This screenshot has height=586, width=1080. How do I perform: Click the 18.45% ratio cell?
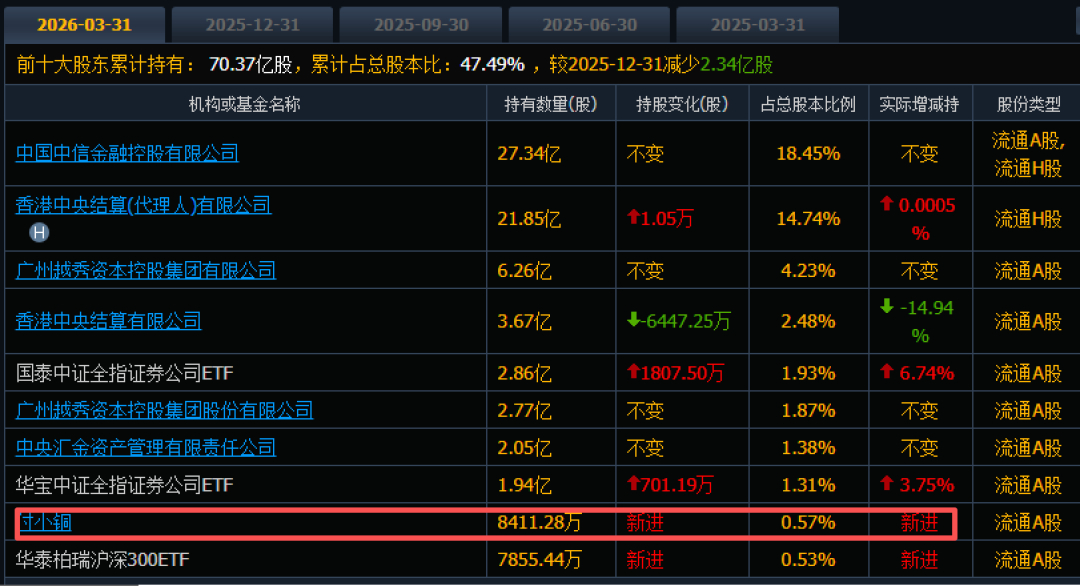coord(808,153)
